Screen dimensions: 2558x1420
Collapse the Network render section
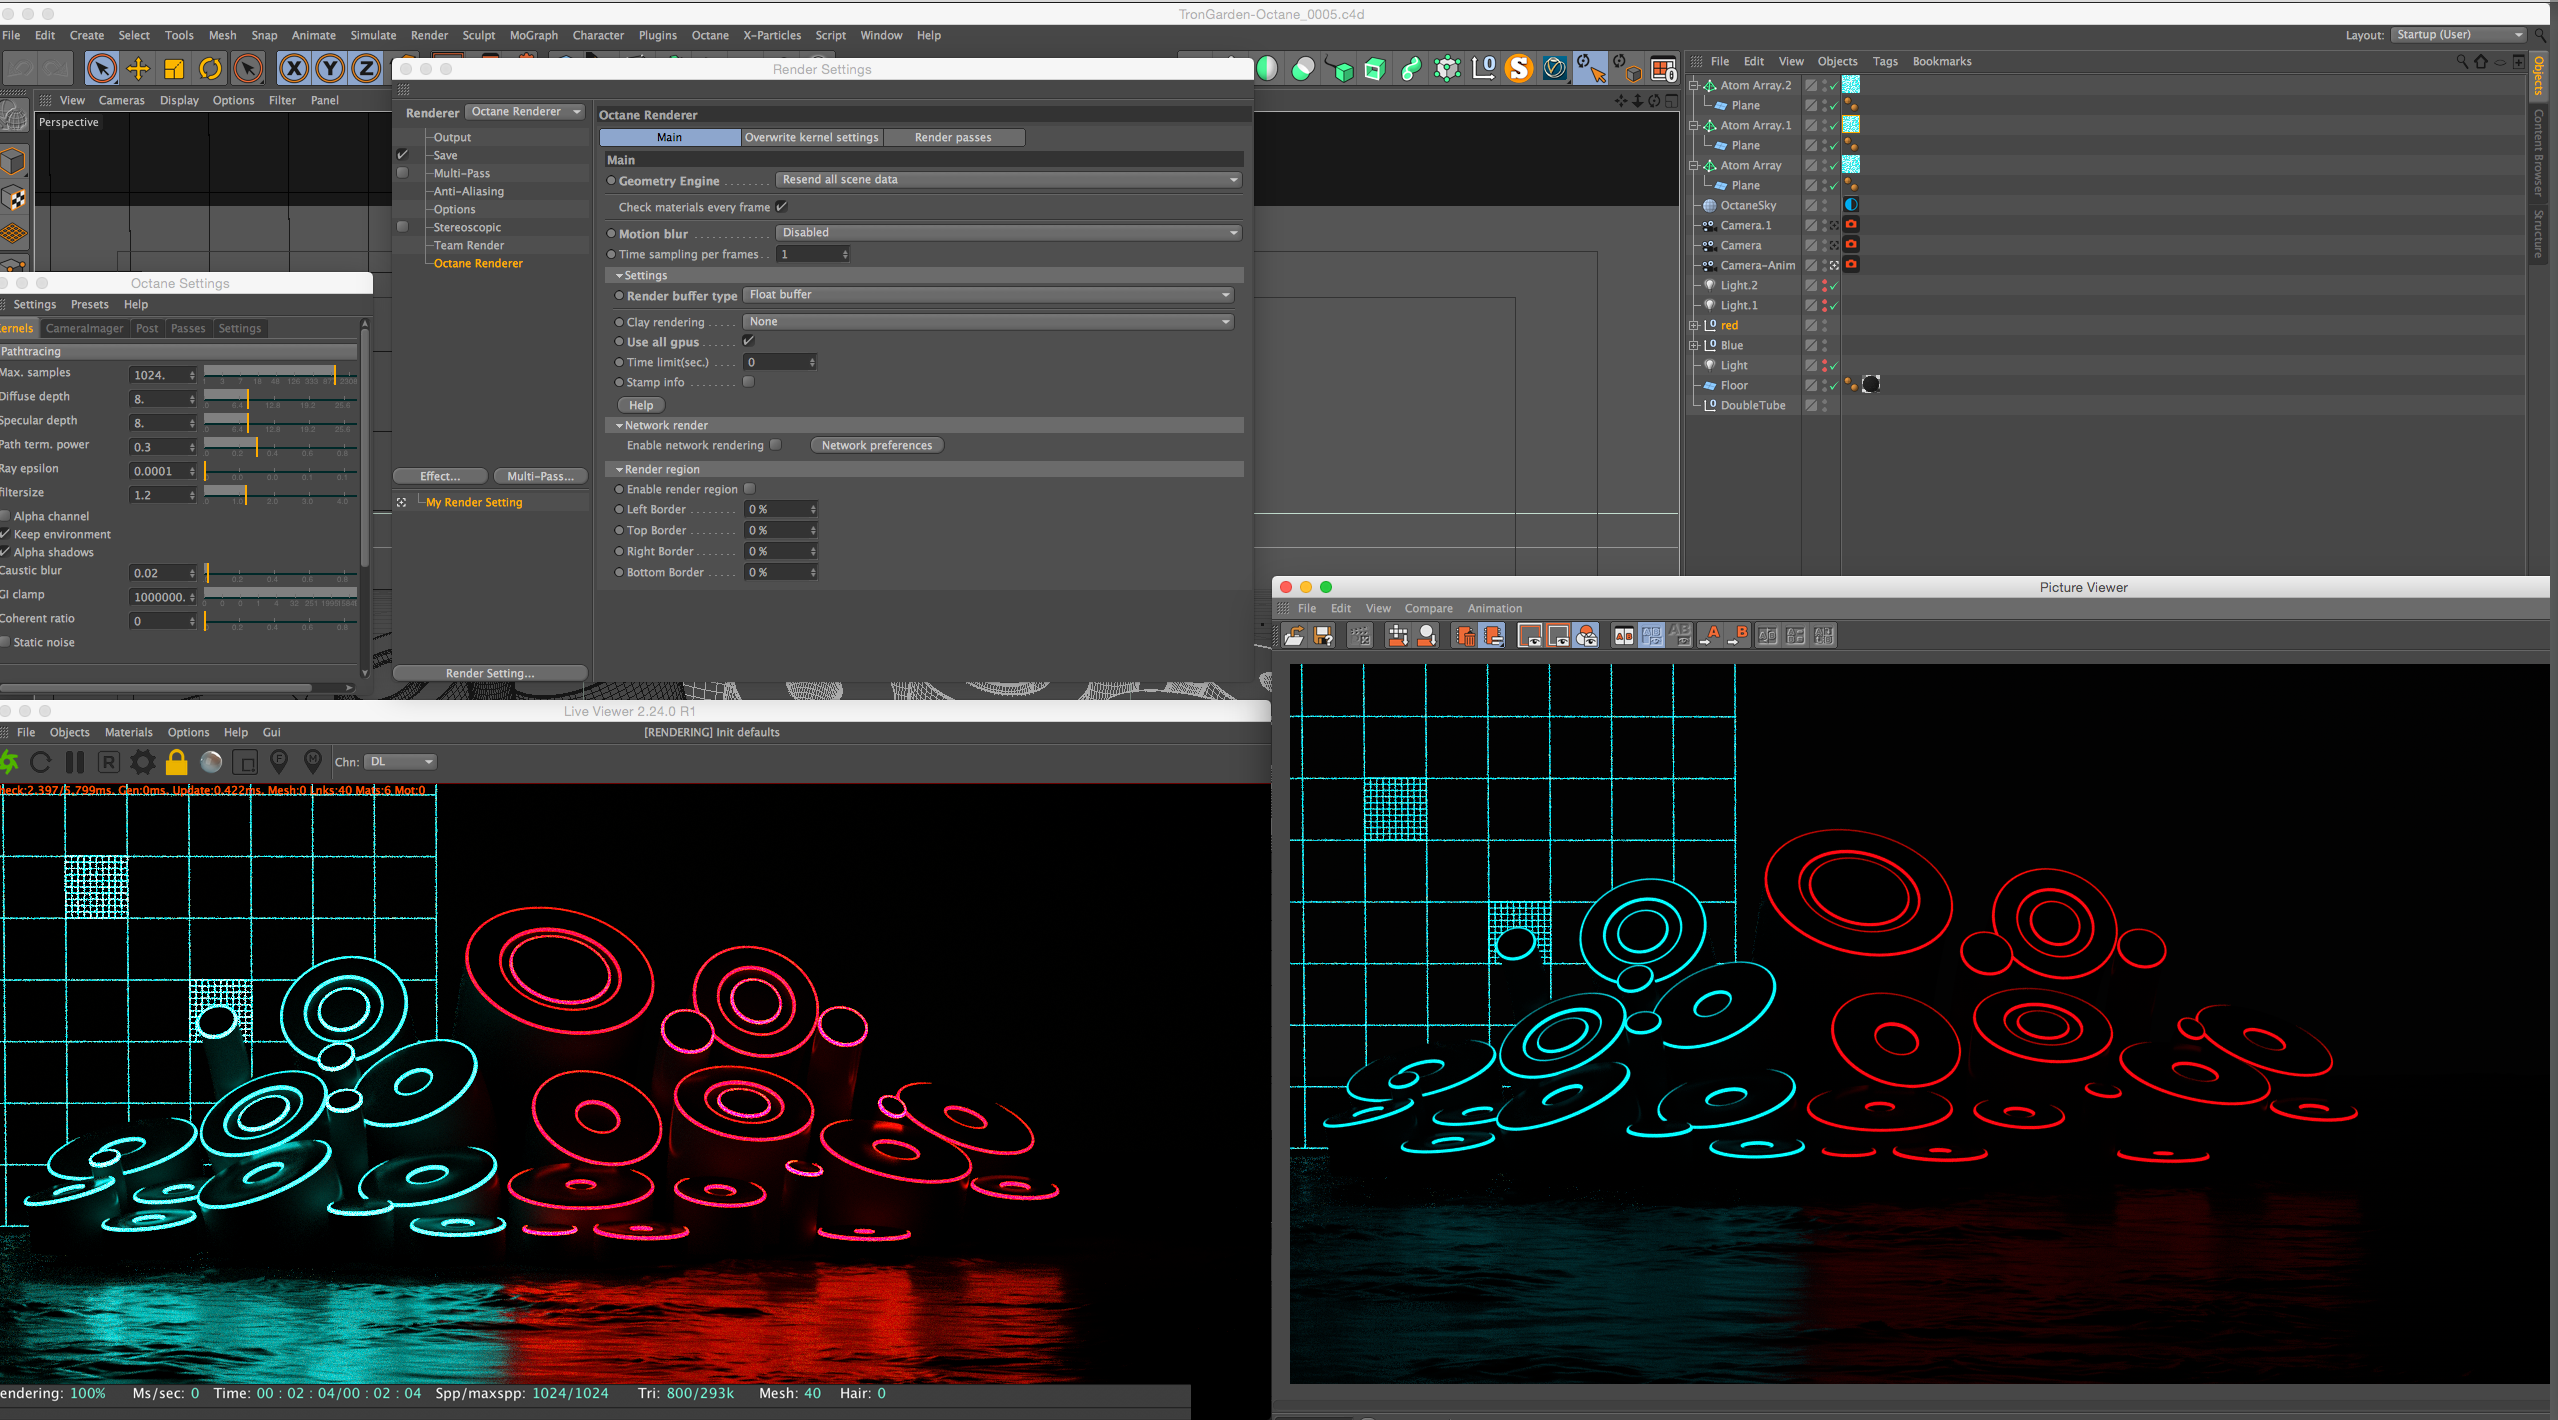pos(620,425)
